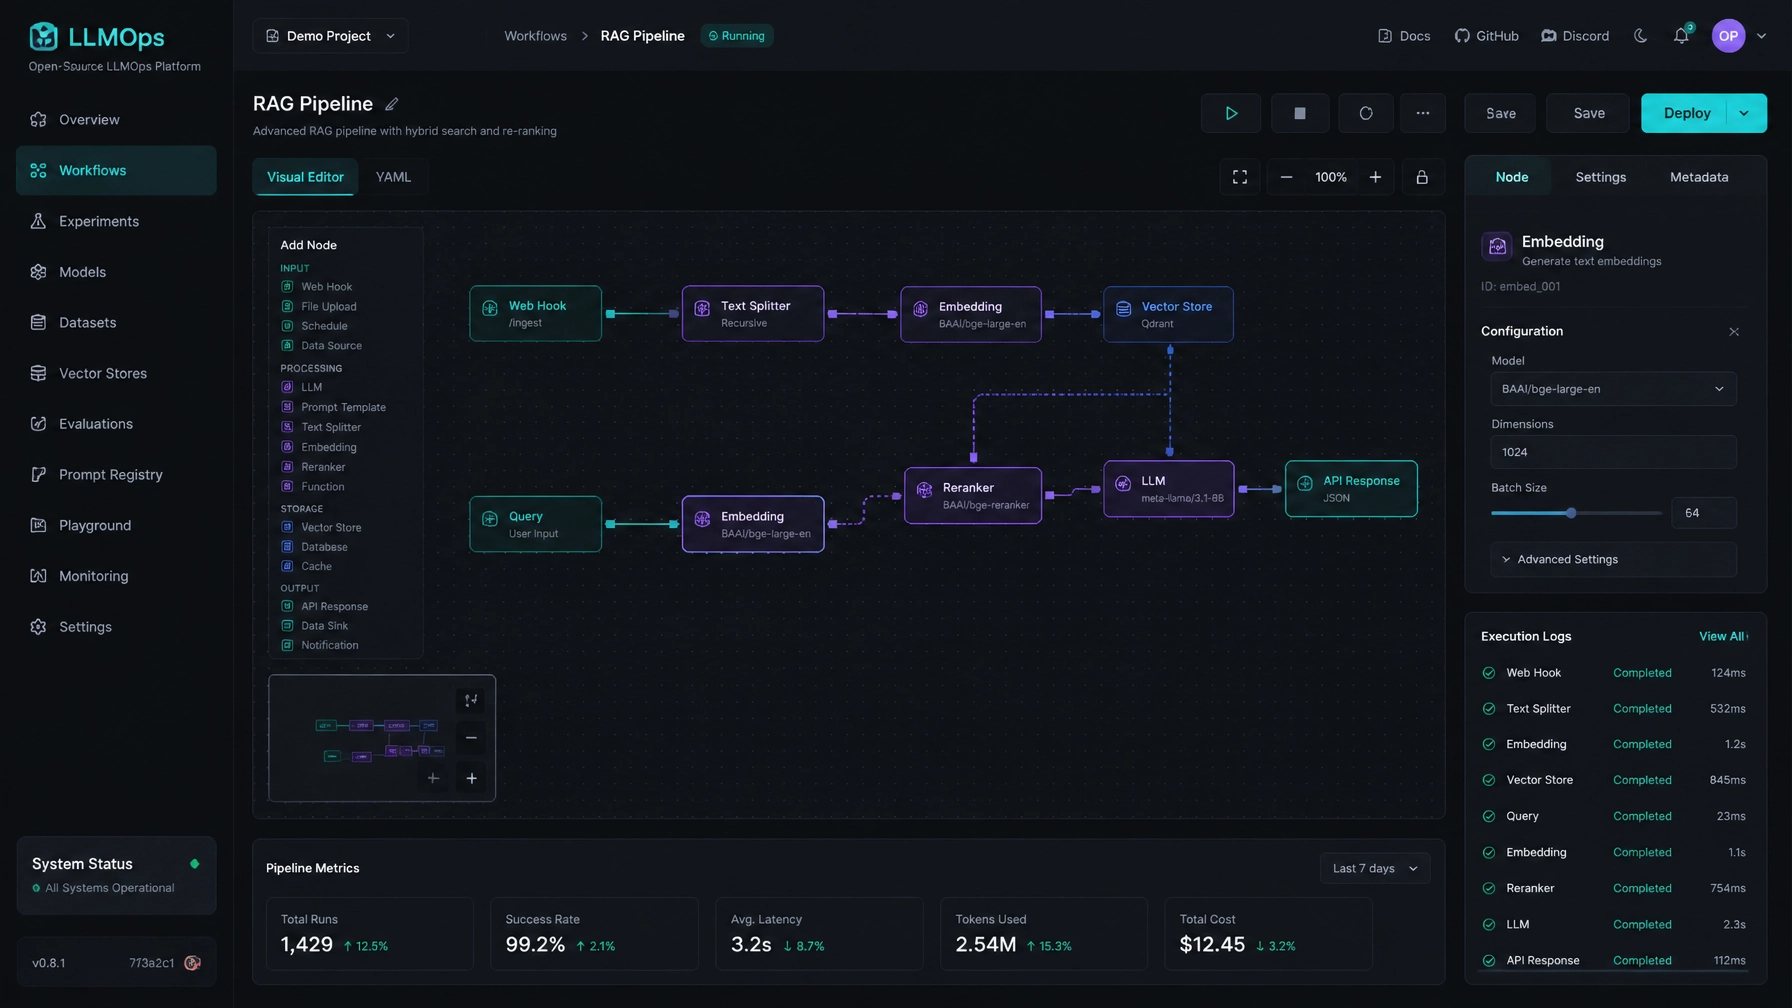The height and width of the screenshot is (1008, 1792).
Task: Add File Upload node from palette
Action: [318, 307]
